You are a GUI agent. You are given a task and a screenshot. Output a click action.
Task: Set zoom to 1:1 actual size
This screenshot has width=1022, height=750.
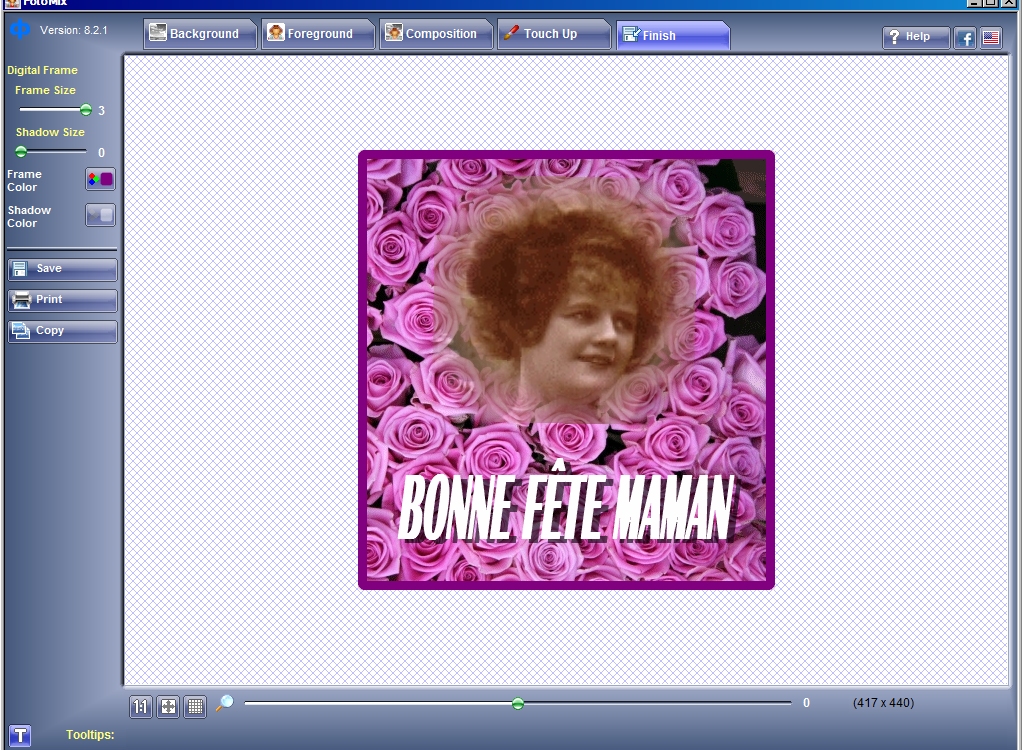coord(141,706)
